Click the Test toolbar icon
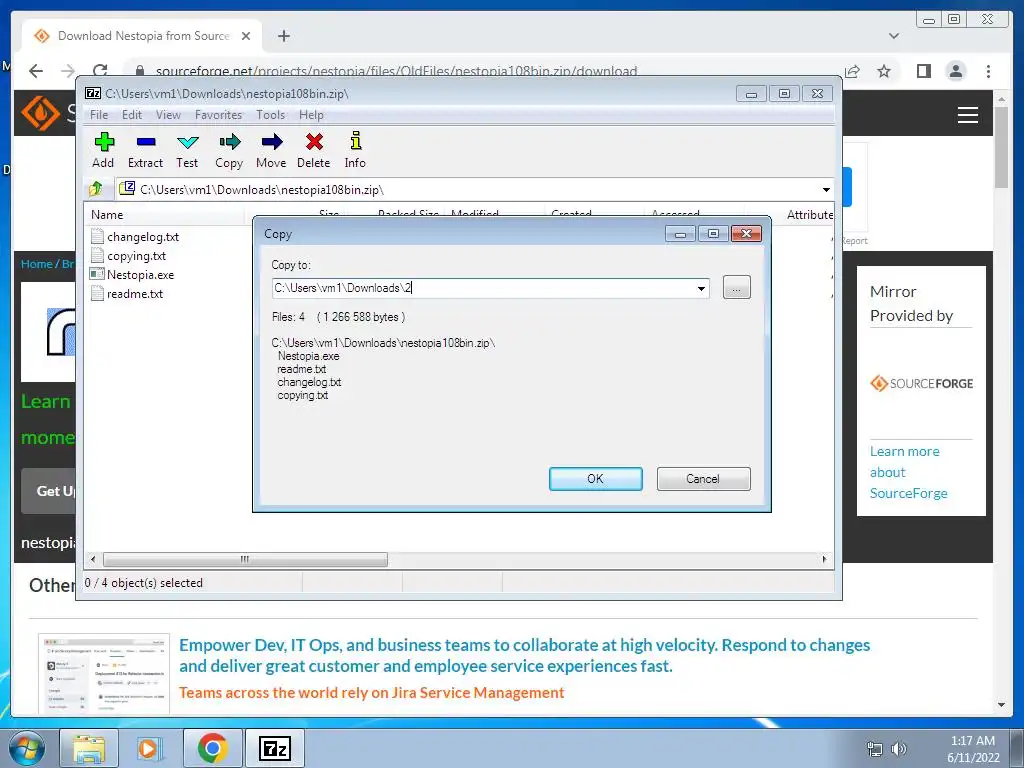Viewport: 1024px width, 768px height. pos(187,150)
